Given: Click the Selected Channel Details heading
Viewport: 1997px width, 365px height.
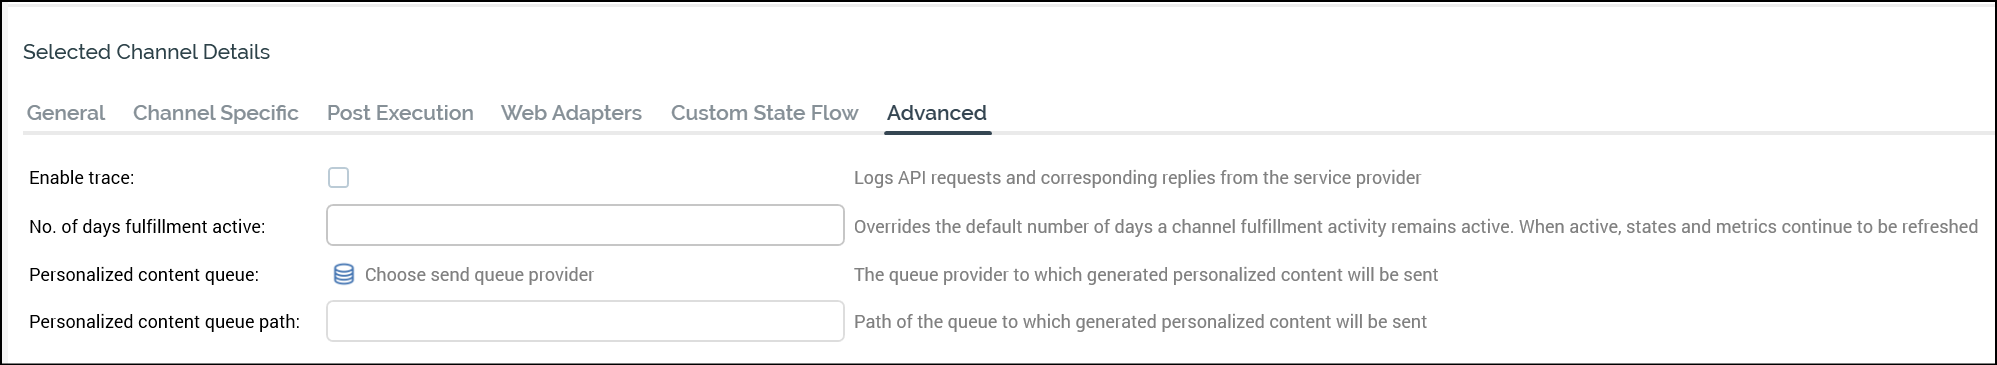Looking at the screenshot, I should pos(147,52).
